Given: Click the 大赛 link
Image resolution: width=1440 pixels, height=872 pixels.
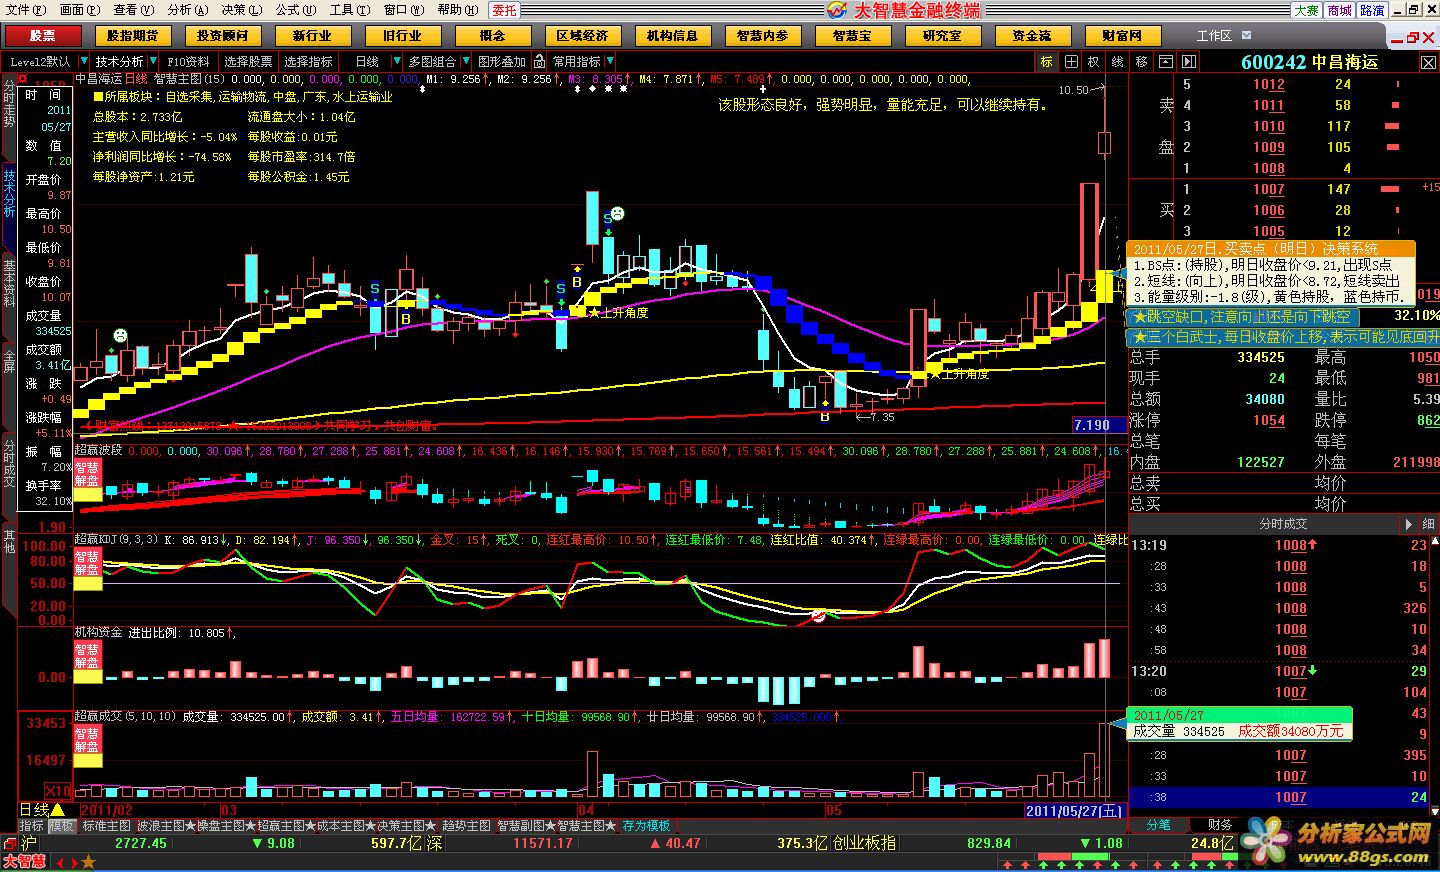Looking at the screenshot, I should pos(1306,10).
